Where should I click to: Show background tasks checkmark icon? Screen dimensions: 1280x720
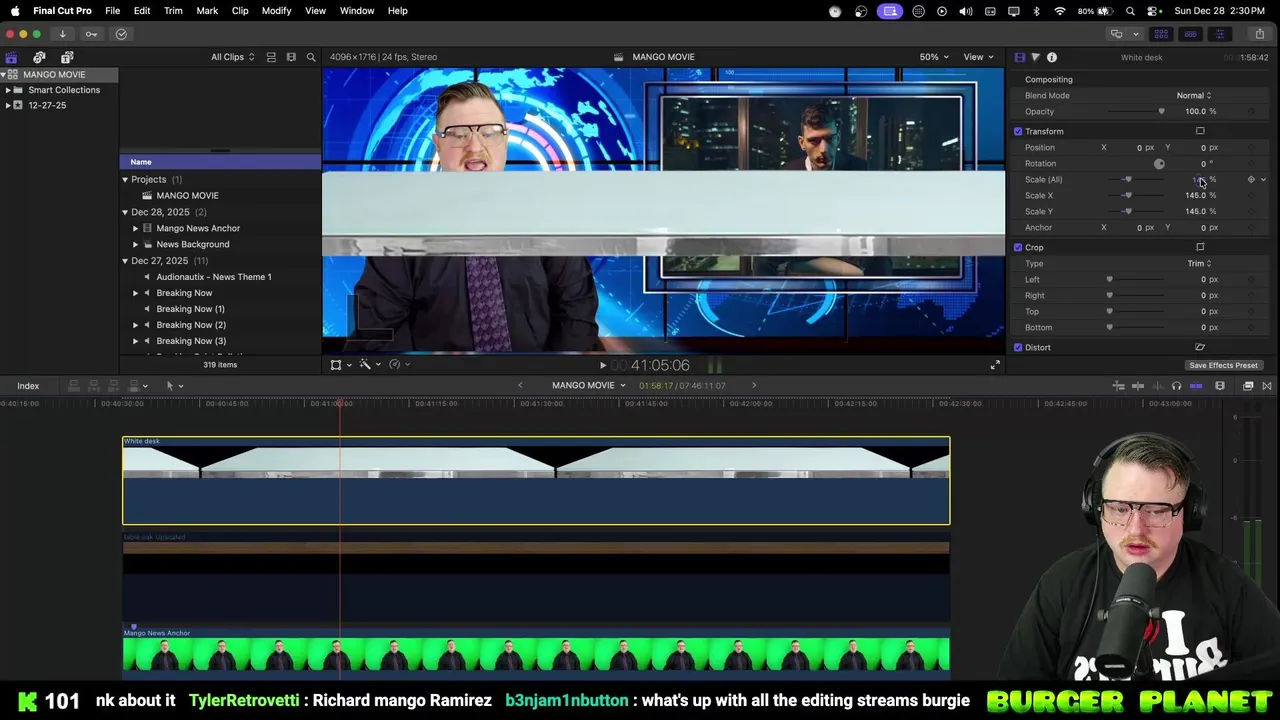click(121, 34)
